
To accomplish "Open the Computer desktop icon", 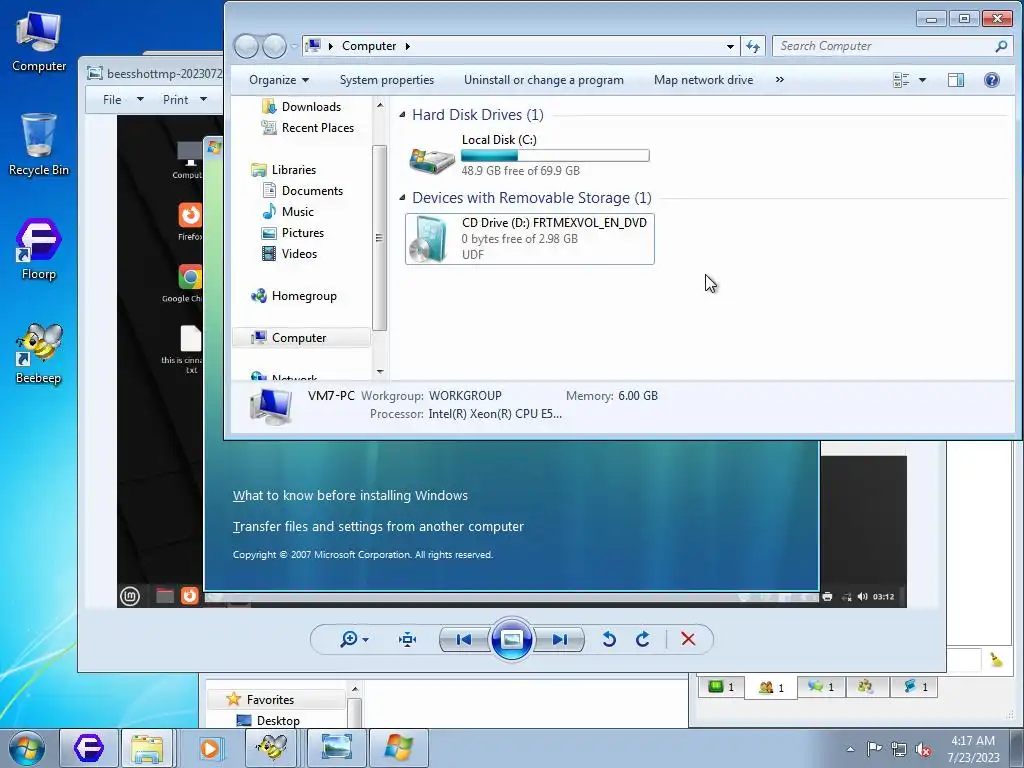I will 39,42.
